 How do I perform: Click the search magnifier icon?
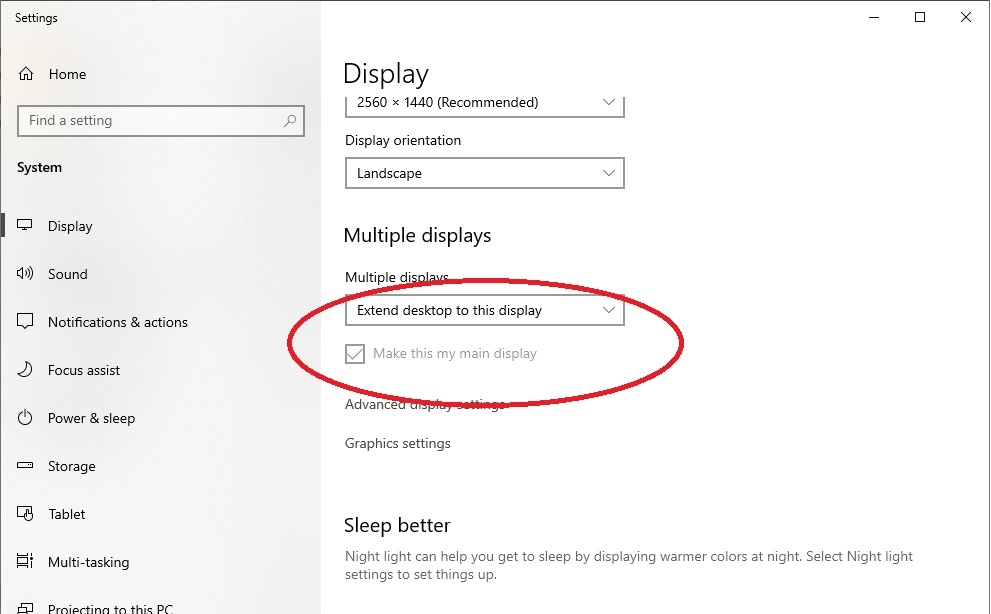pos(290,120)
